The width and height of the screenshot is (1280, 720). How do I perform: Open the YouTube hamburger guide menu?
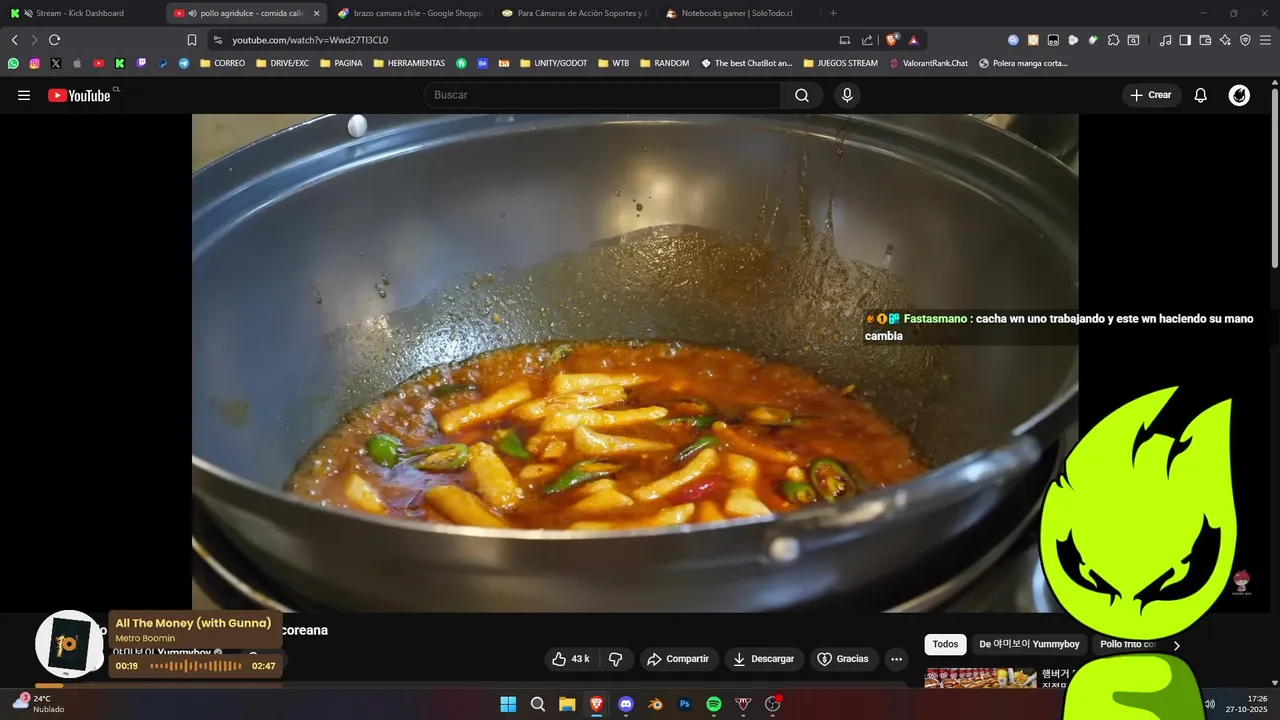coord(24,95)
